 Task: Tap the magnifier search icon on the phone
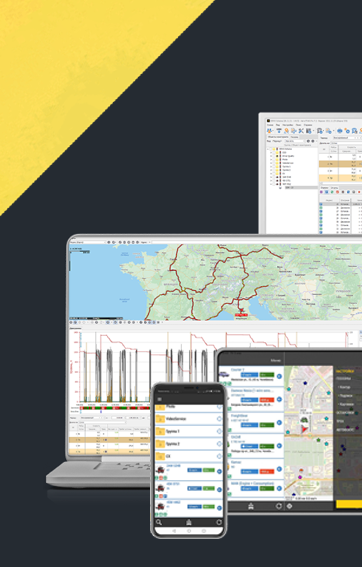159,522
